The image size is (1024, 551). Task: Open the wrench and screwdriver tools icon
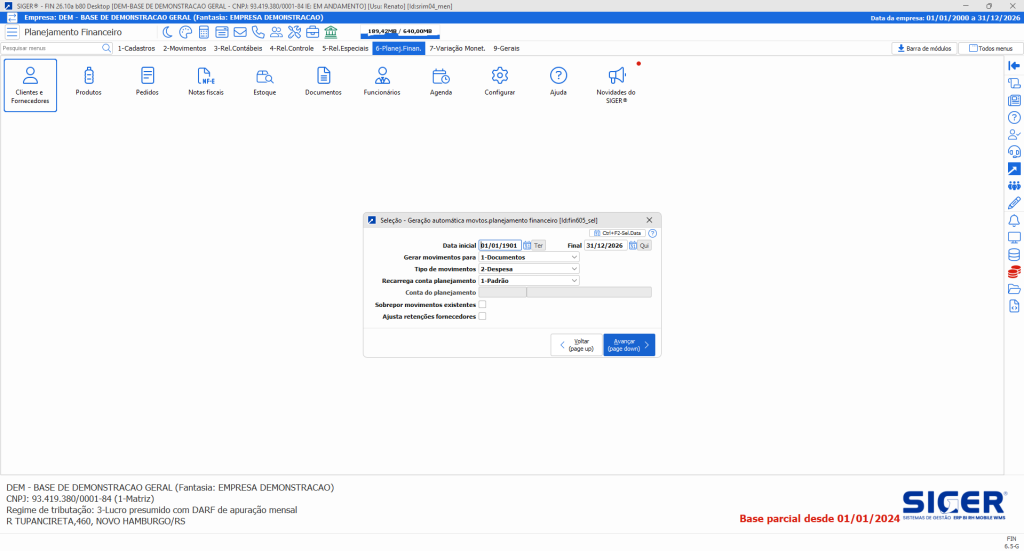point(295,32)
